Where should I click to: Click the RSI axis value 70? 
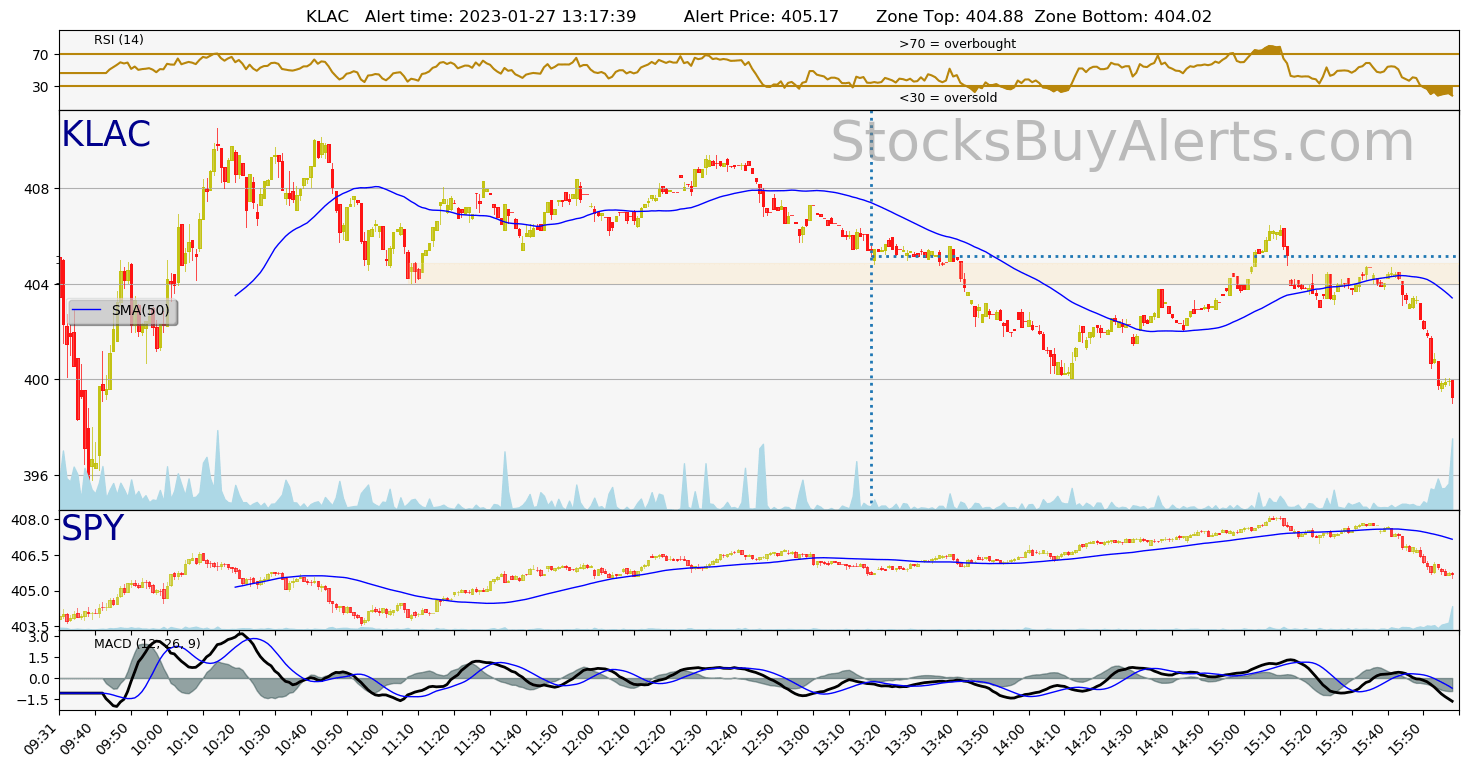[x=41, y=55]
